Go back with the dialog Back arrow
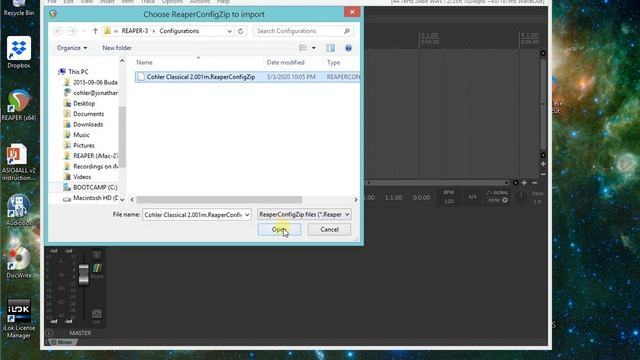Image resolution: width=640 pixels, height=360 pixels. tap(58, 31)
